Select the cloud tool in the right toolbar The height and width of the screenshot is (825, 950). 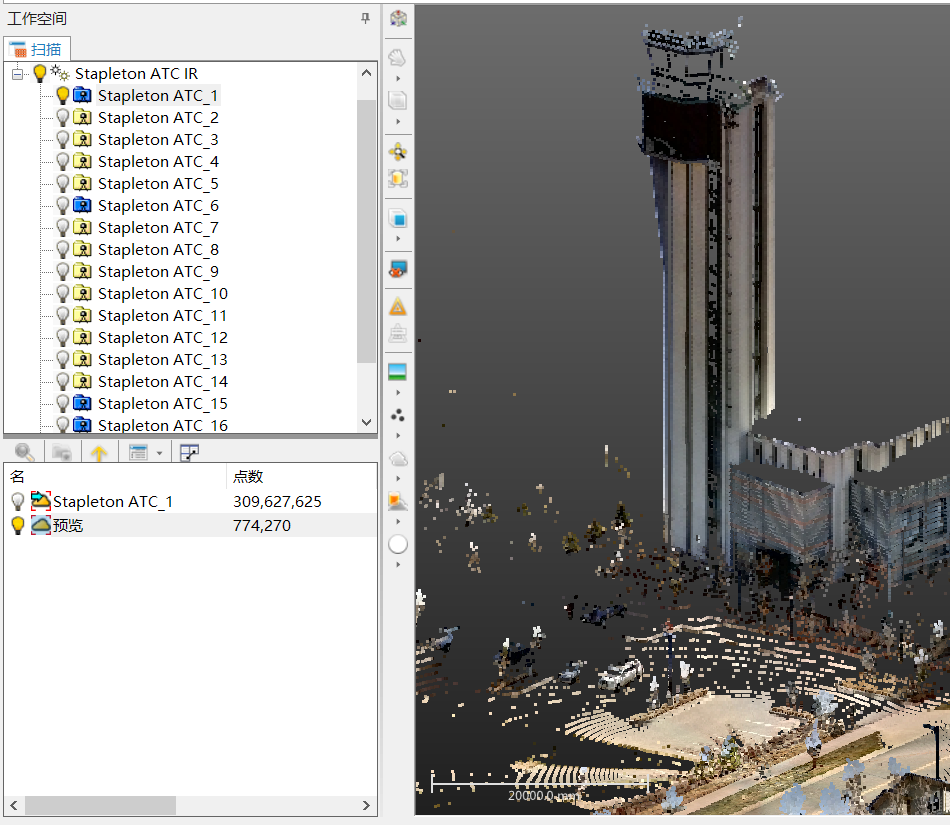(398, 458)
